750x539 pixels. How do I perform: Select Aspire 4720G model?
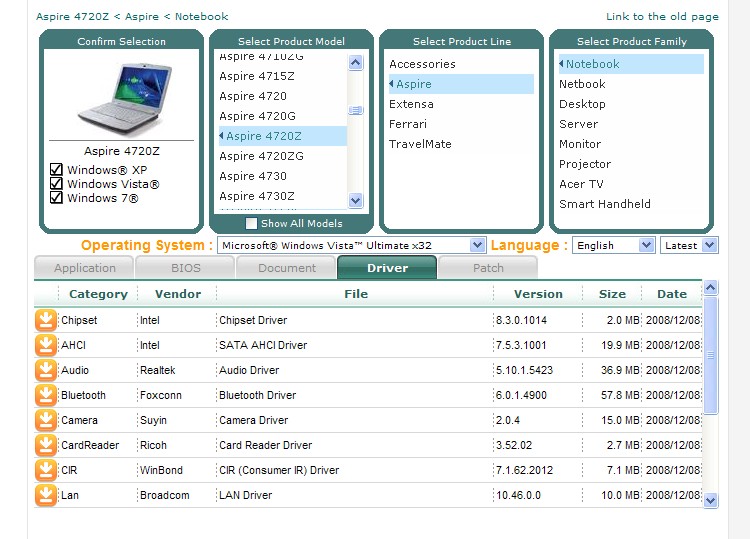pyautogui.click(x=257, y=116)
